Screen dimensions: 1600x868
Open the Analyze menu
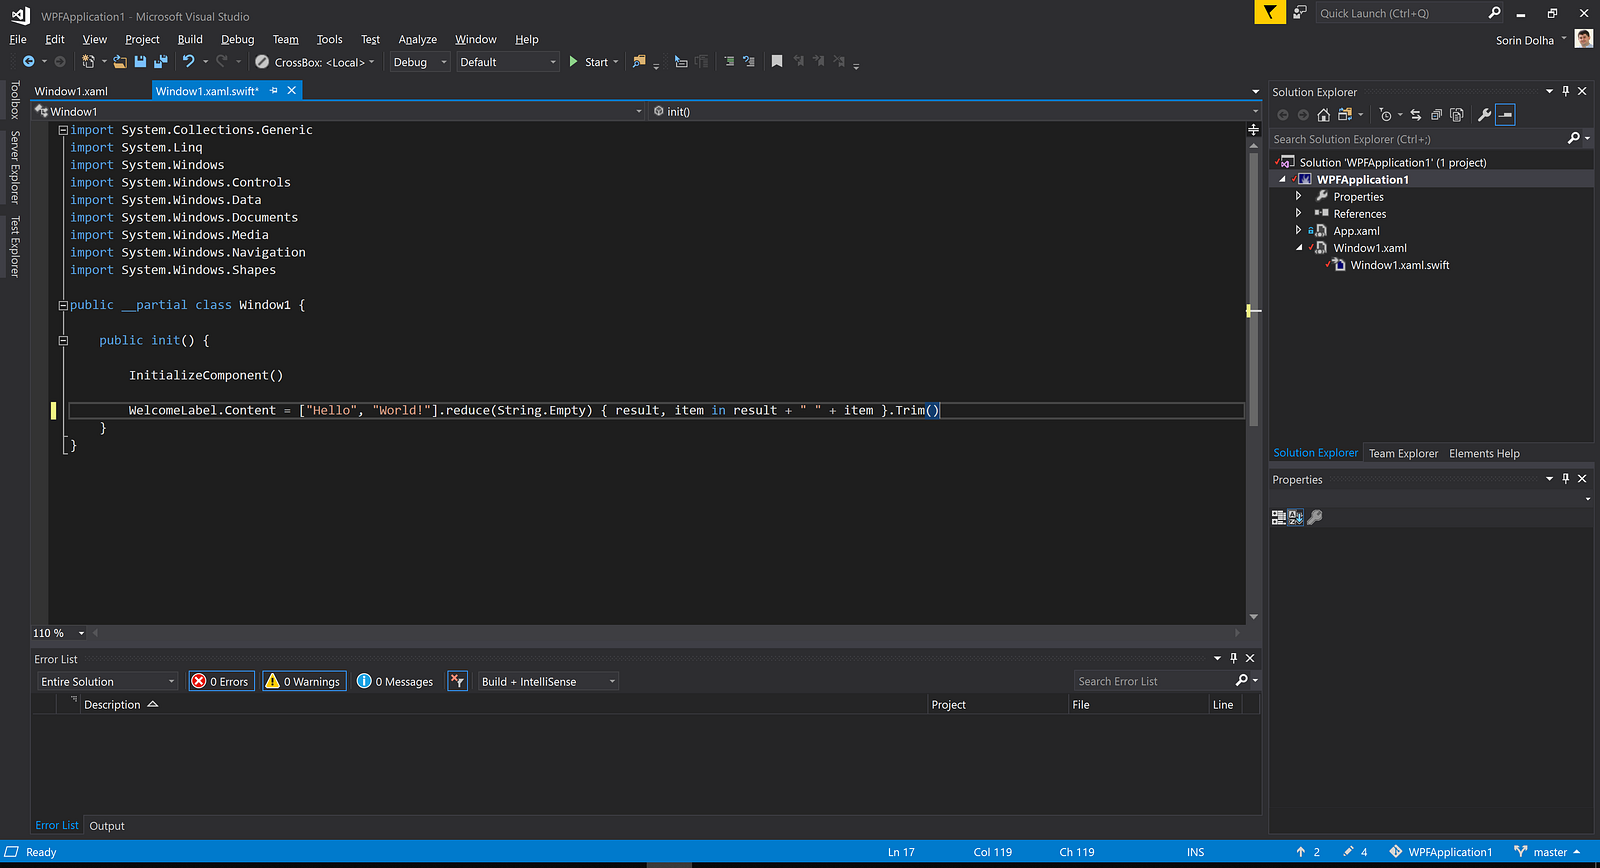(x=418, y=39)
